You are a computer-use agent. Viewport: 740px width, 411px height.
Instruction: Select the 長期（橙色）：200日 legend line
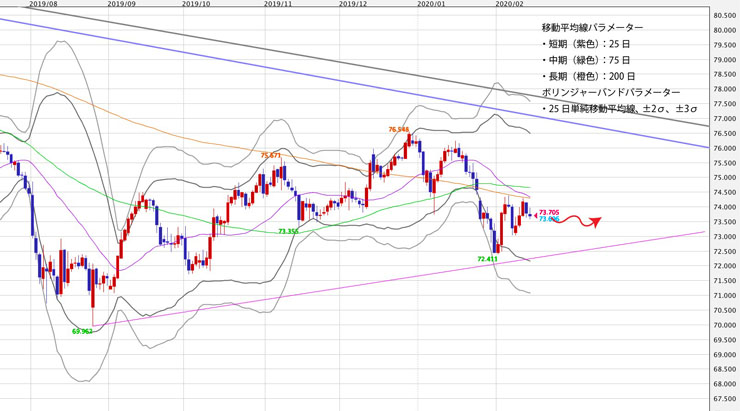click(x=588, y=76)
